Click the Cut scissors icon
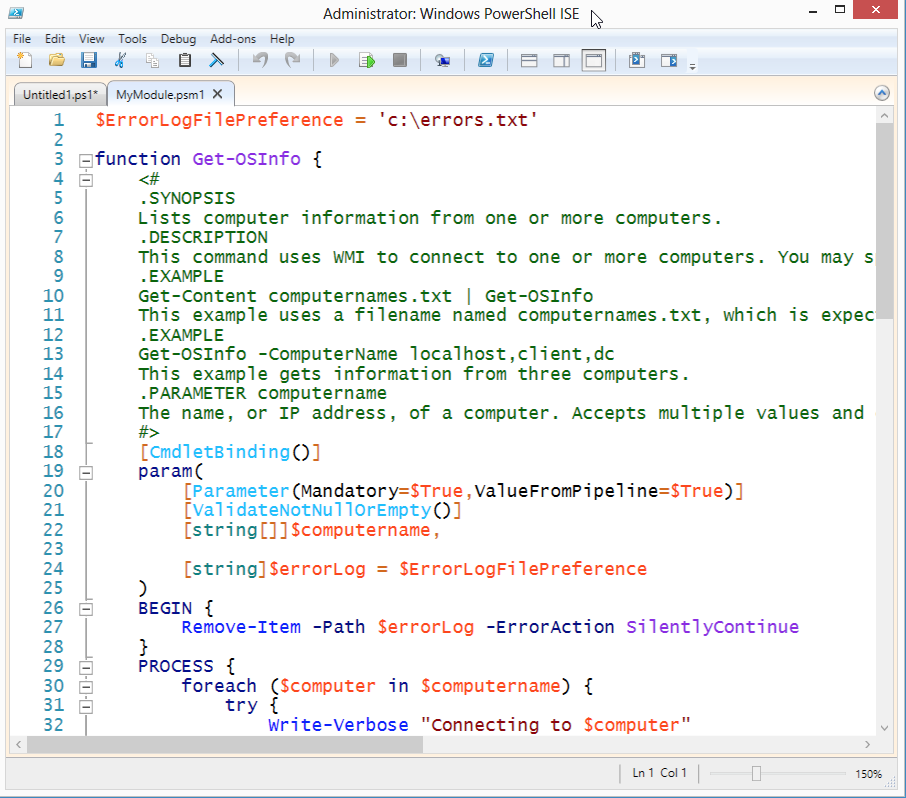This screenshot has height=798, width=906. pos(120,61)
